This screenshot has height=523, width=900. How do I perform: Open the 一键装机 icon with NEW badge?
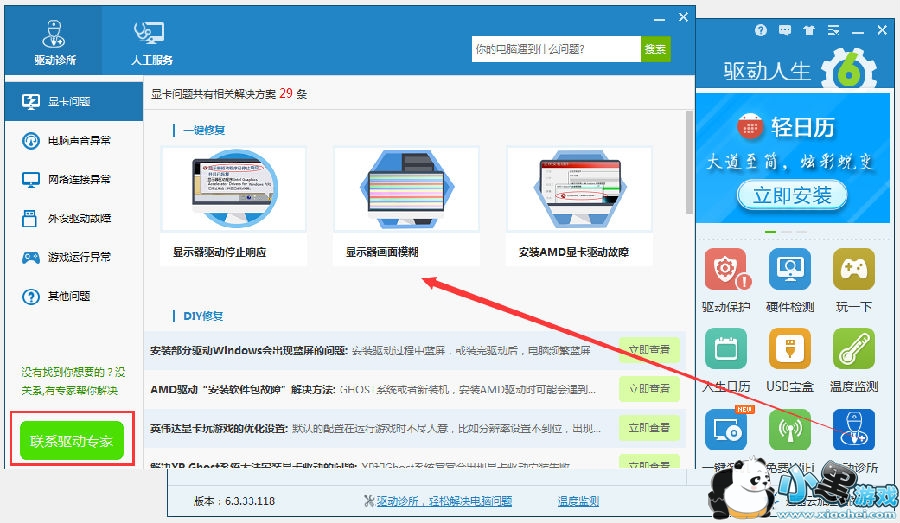point(726,430)
